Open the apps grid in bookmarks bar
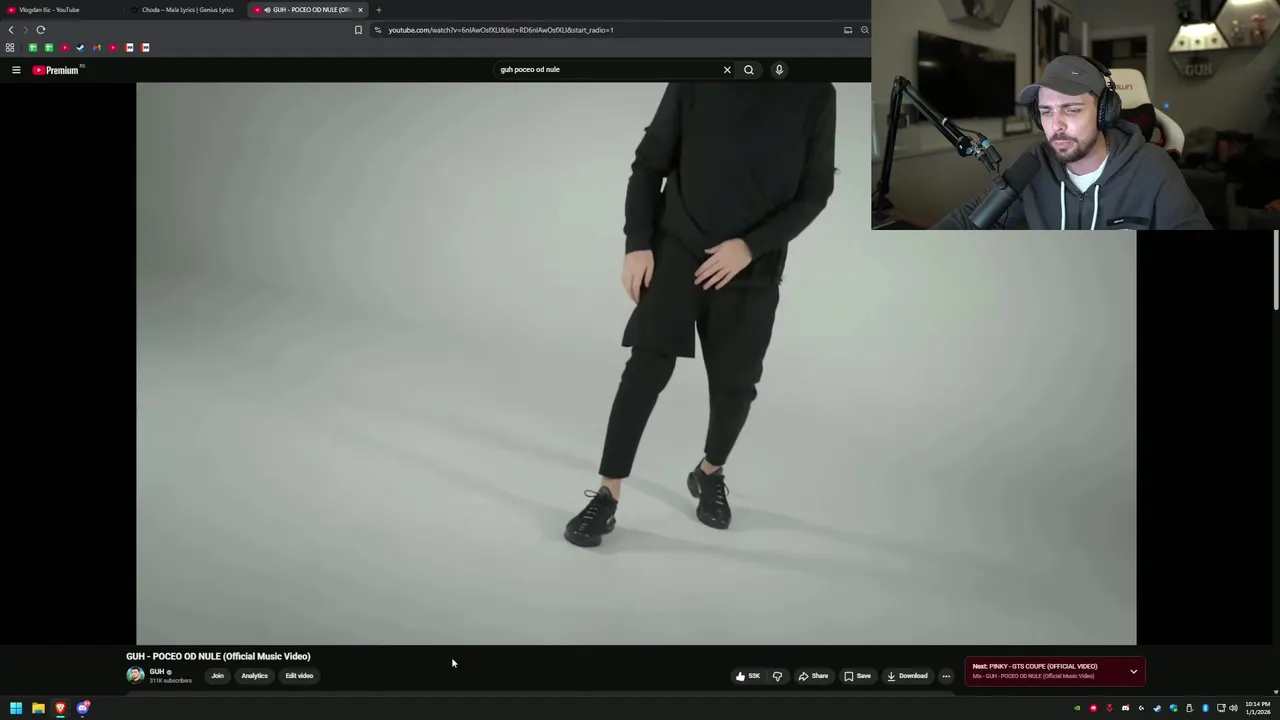This screenshot has width=1280, height=720. click(10, 48)
